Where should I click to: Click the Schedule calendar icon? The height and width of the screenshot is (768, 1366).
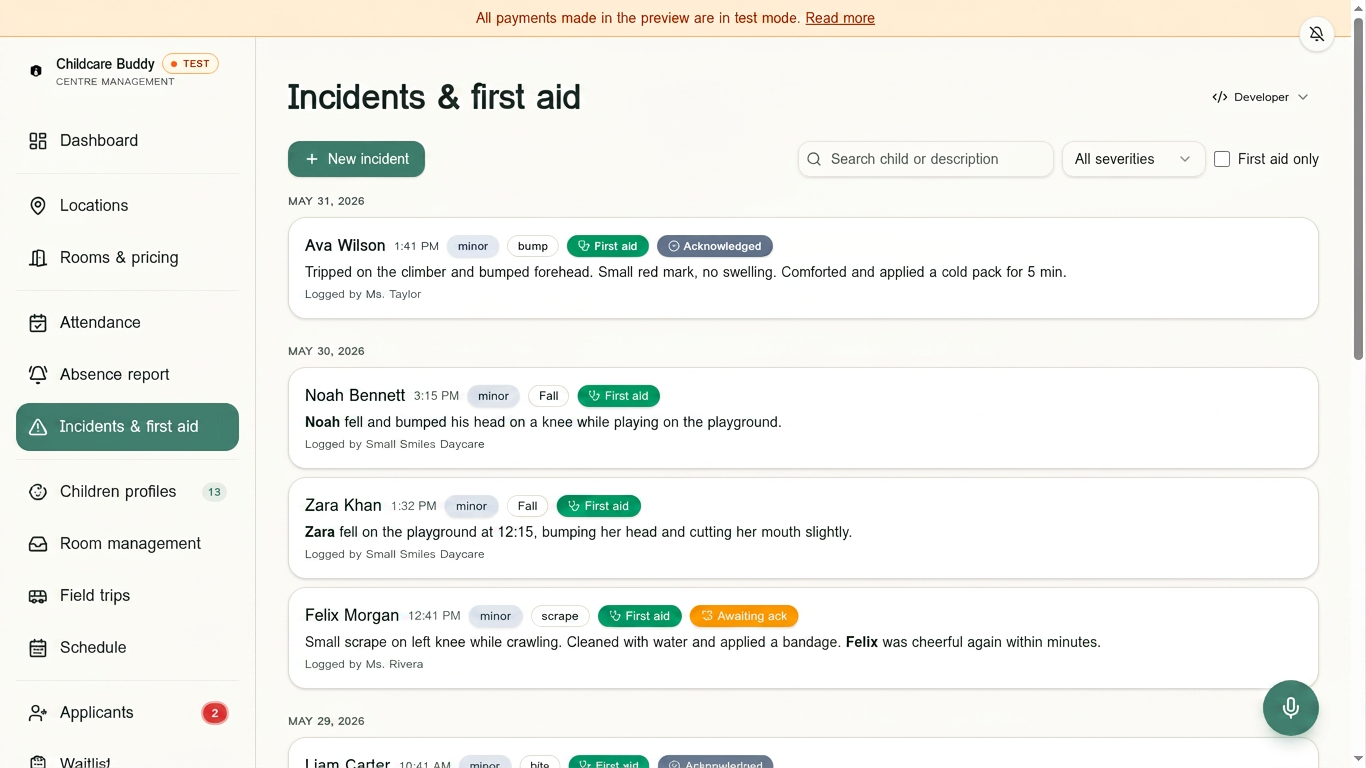coord(38,648)
